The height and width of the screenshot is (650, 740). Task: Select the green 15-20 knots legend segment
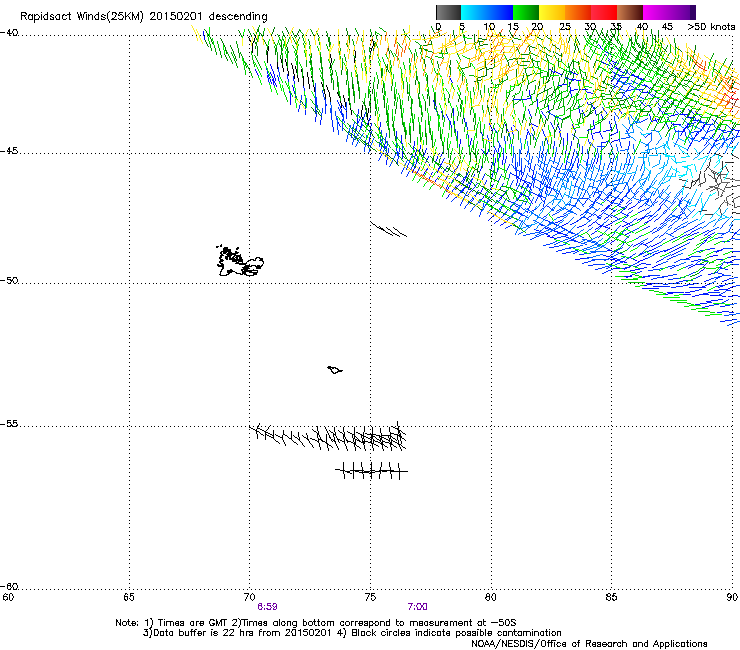[x=526, y=12]
